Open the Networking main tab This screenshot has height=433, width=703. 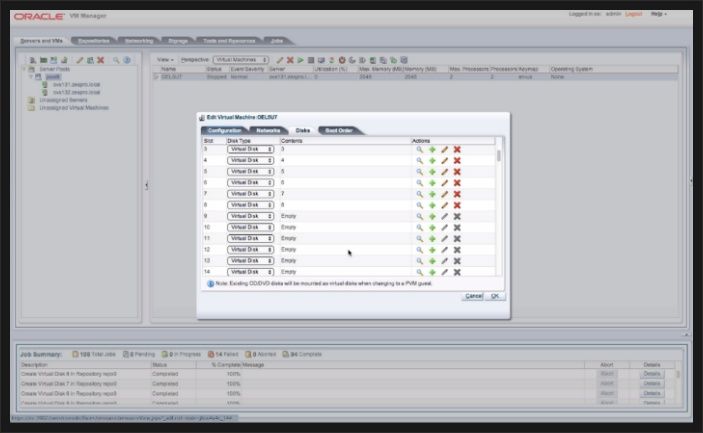pos(139,41)
